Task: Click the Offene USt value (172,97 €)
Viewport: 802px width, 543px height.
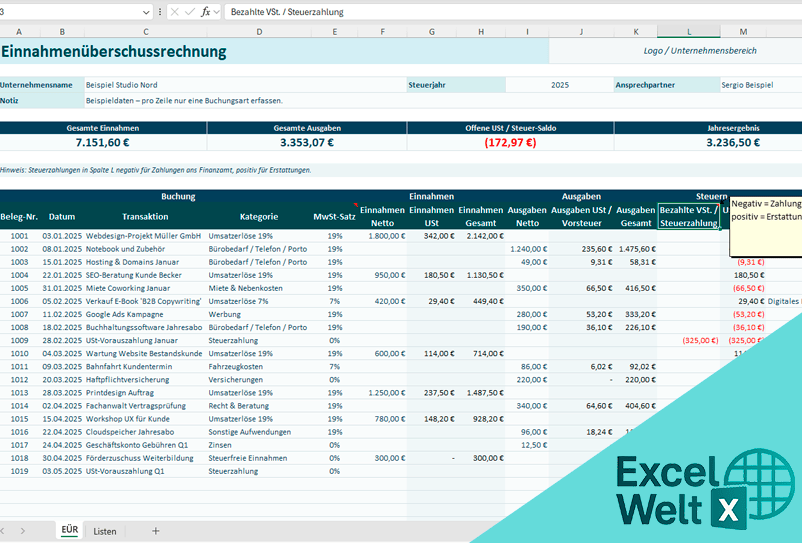Action: [x=510, y=143]
